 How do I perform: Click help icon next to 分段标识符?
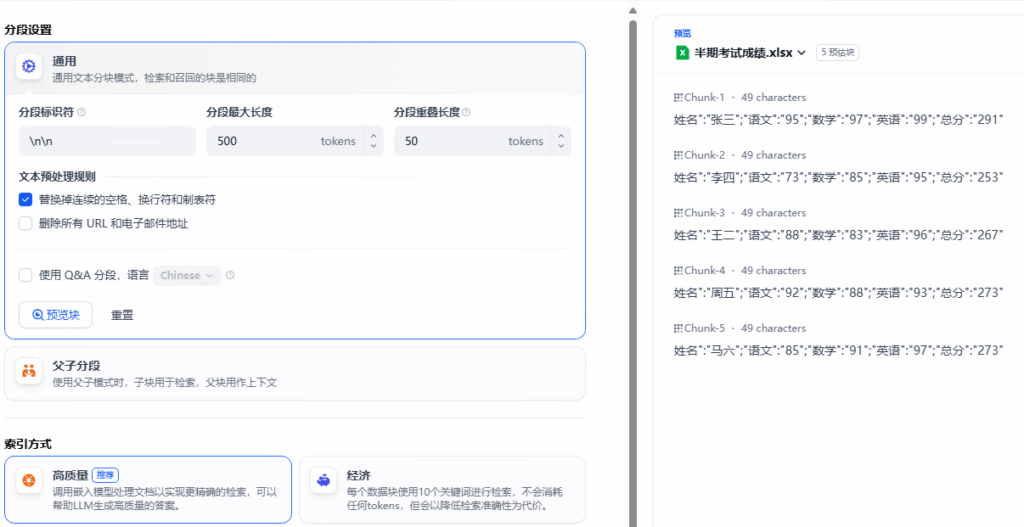coord(82,113)
